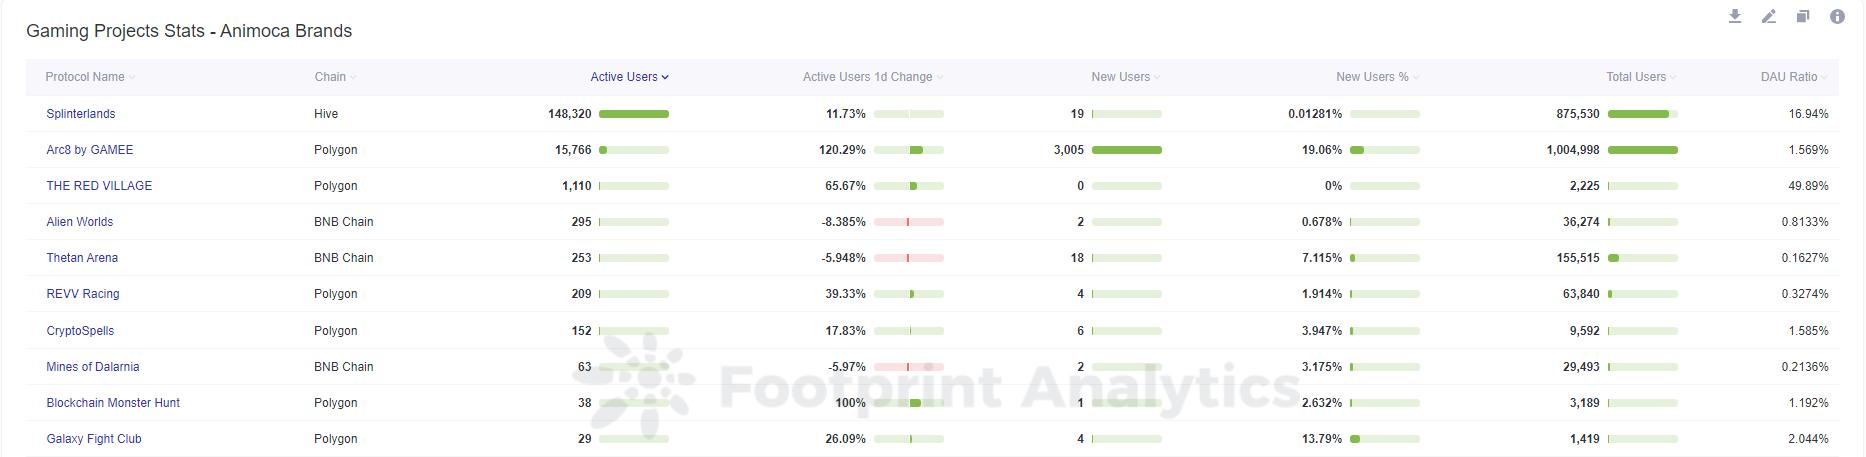The width and height of the screenshot is (1866, 457).
Task: Open the Total Users column dropdown
Action: click(x=1673, y=77)
